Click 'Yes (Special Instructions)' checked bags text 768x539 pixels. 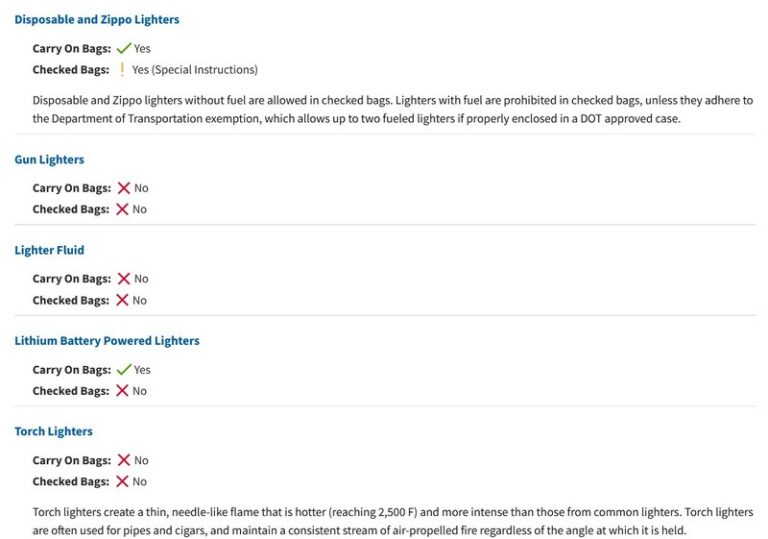(x=195, y=70)
